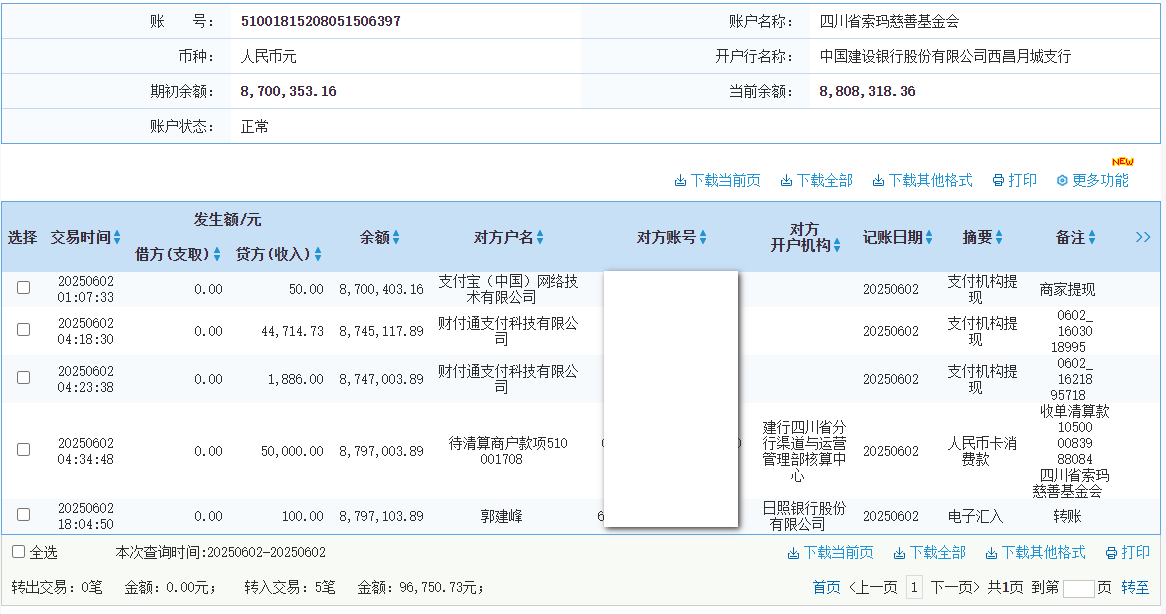1166x614 pixels.
Task: Click bottom 下载全部 link
Action: (937, 553)
